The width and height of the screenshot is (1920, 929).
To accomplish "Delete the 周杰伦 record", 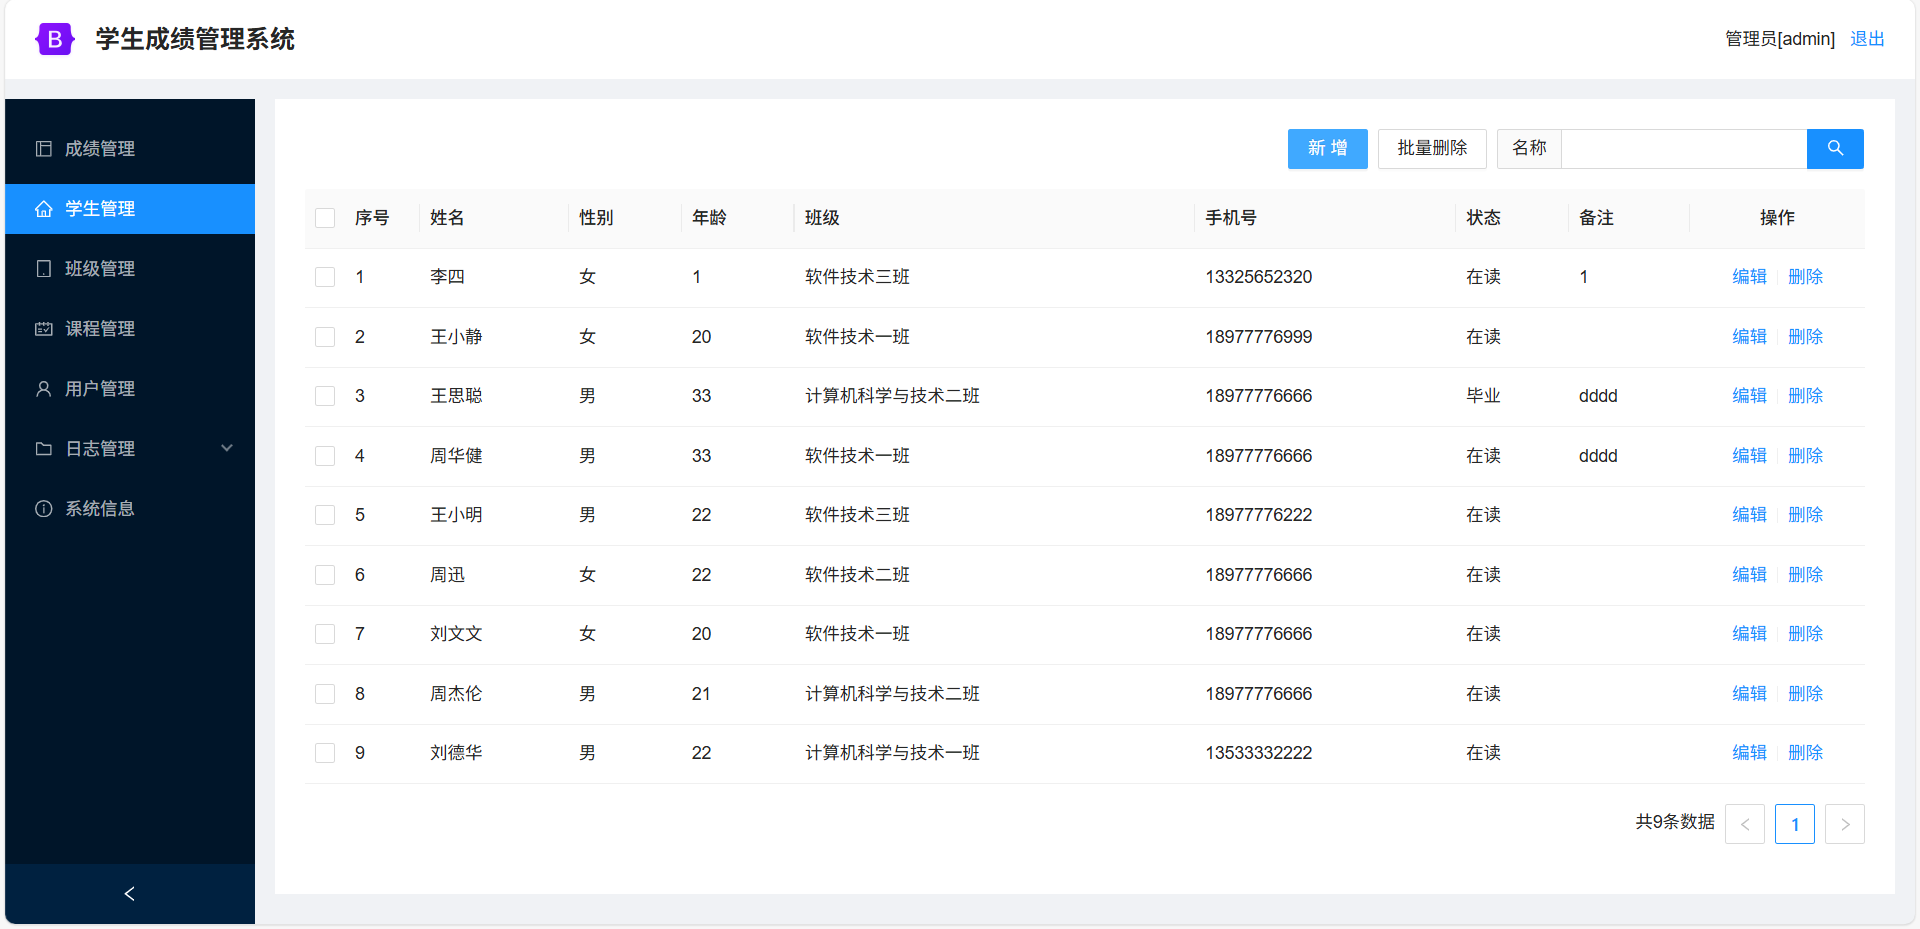I will pyautogui.click(x=1805, y=694).
